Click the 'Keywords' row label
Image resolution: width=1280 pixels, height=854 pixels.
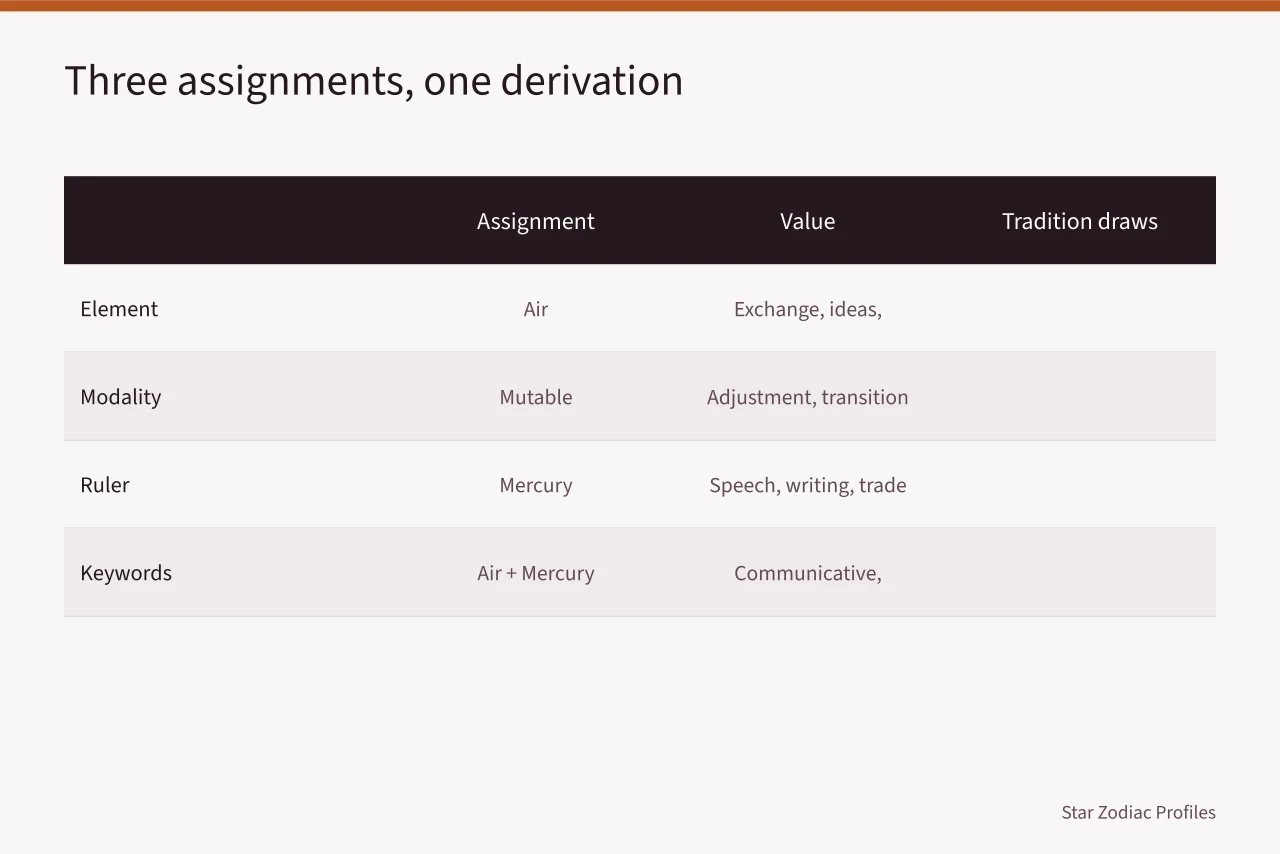(126, 573)
